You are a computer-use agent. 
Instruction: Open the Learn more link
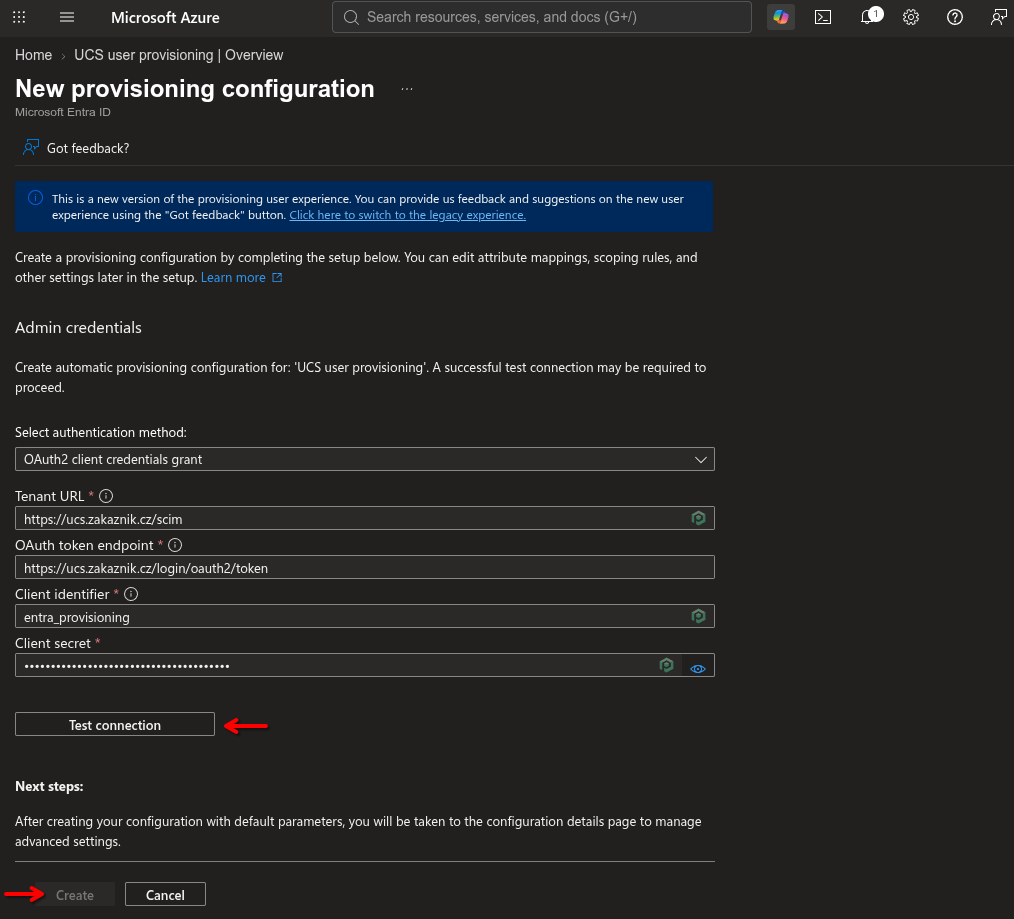tap(233, 277)
